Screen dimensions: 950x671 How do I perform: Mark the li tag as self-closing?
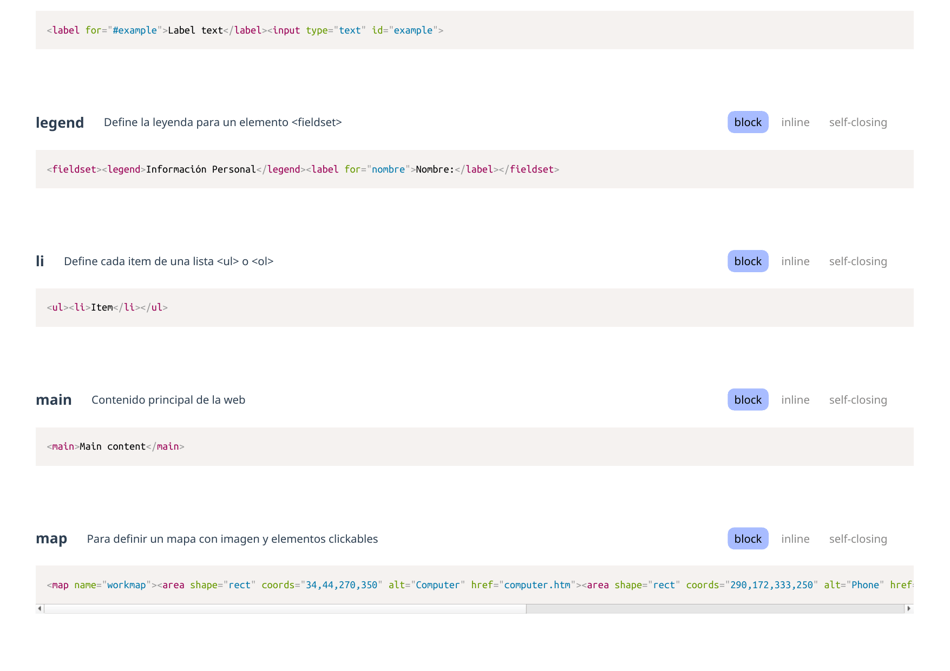tap(858, 261)
